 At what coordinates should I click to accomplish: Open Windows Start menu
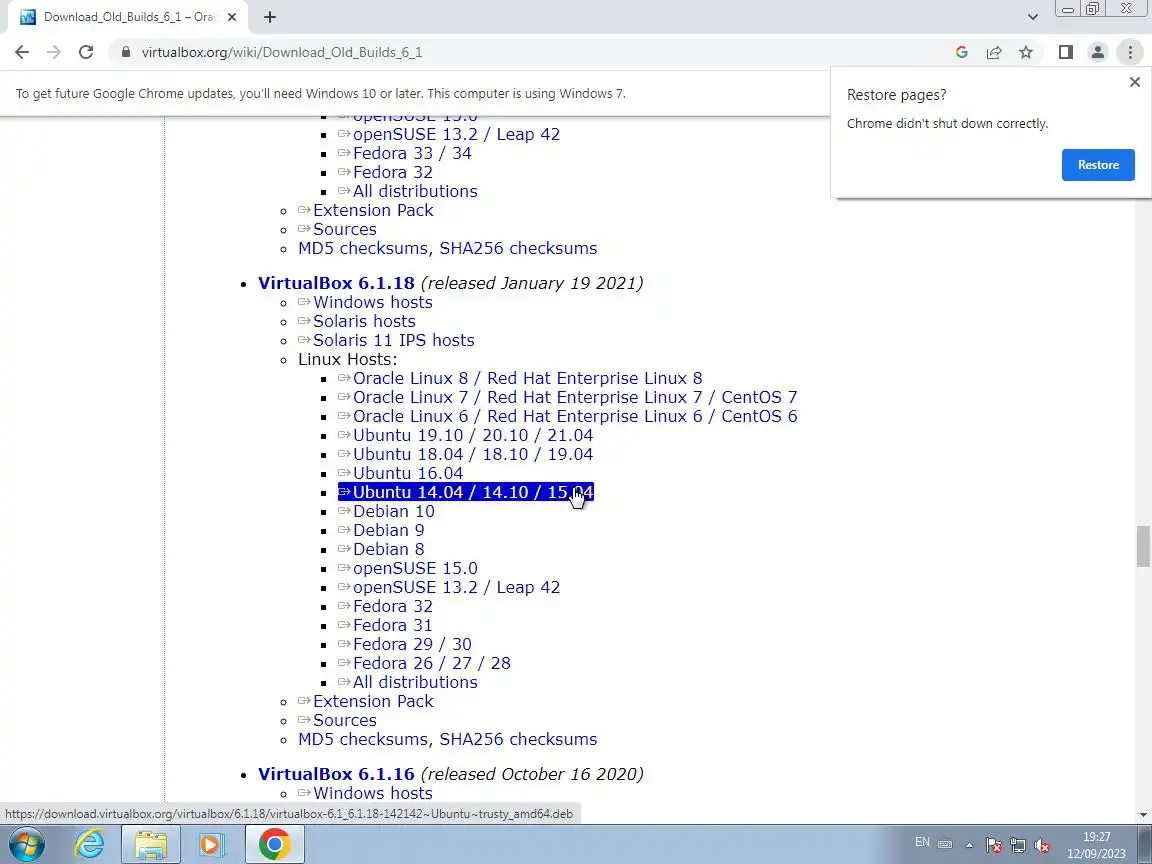click(x=26, y=844)
